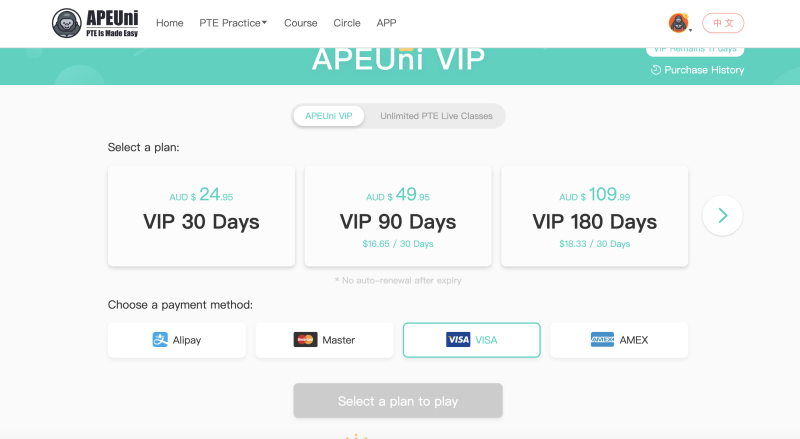Go to the Circle page
Image resolution: width=800 pixels, height=439 pixels.
[347, 23]
